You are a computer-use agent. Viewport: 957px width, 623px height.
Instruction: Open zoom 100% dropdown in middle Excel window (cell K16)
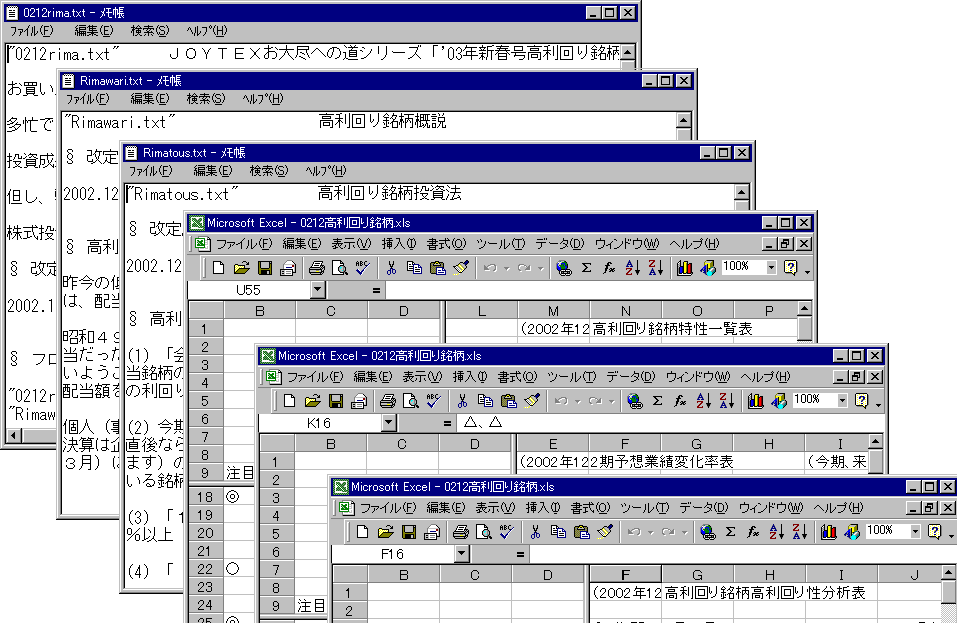tap(842, 400)
